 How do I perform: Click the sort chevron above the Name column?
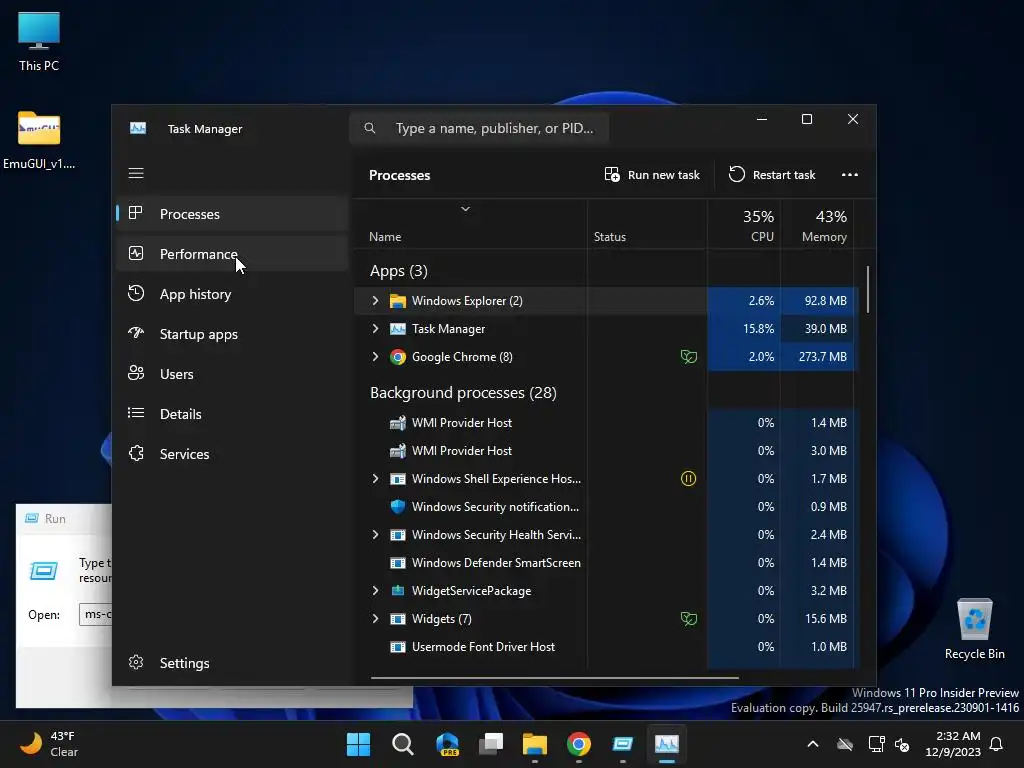(x=466, y=209)
